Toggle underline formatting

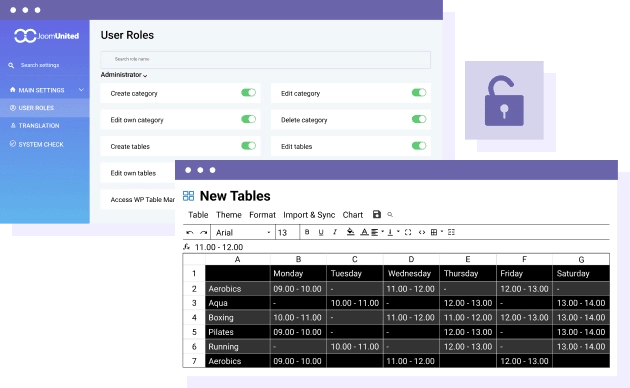[x=321, y=232]
